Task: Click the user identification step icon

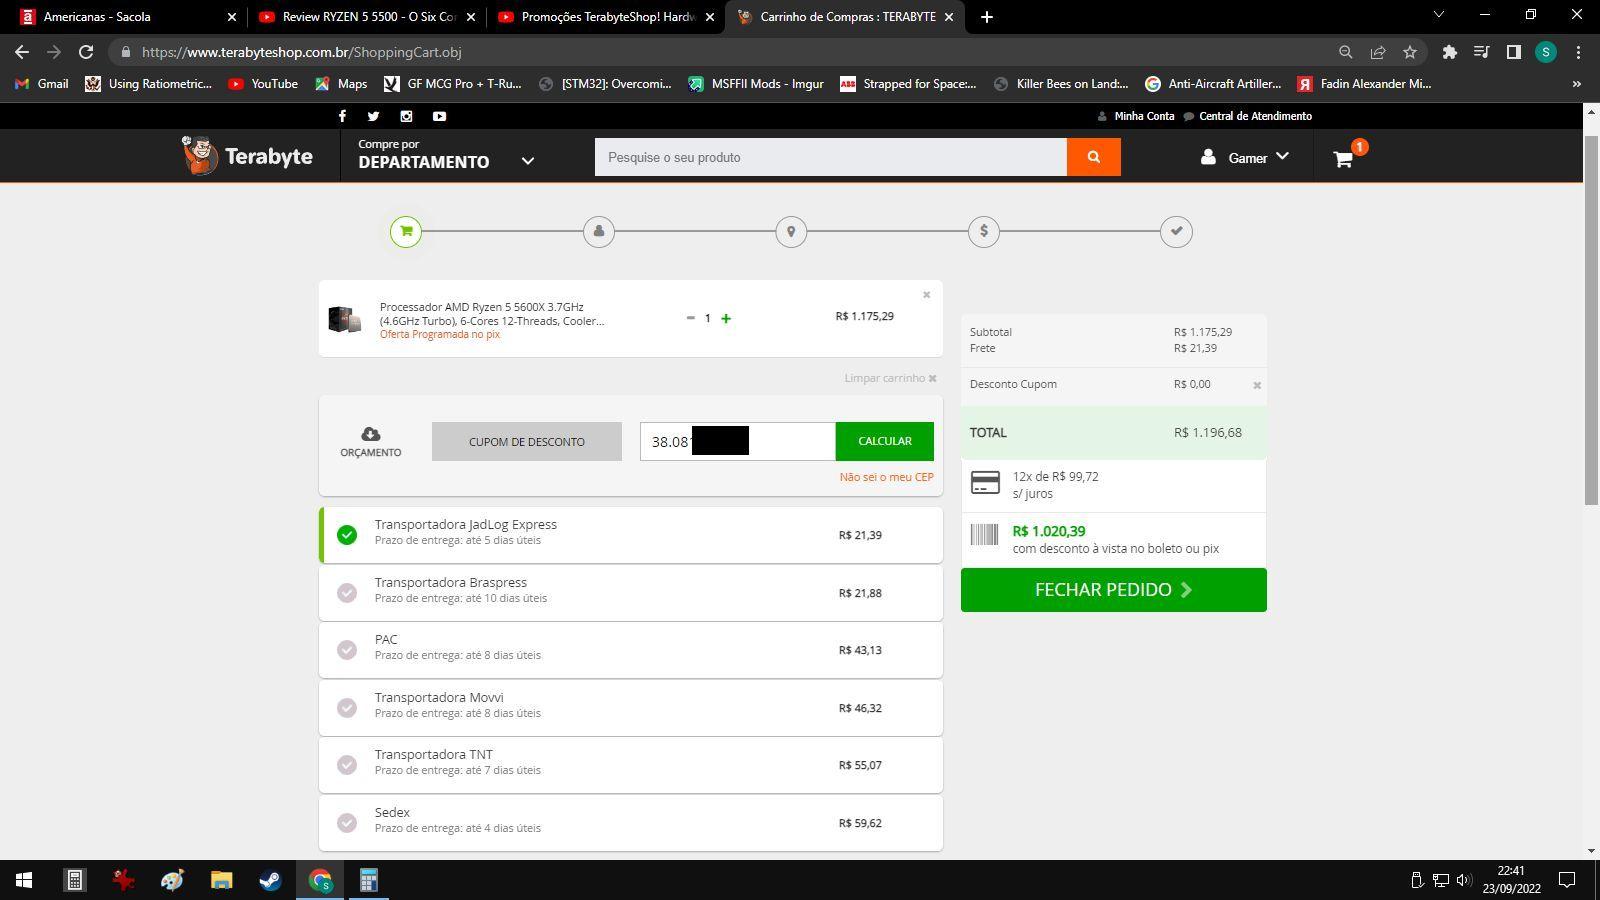Action: (x=599, y=232)
